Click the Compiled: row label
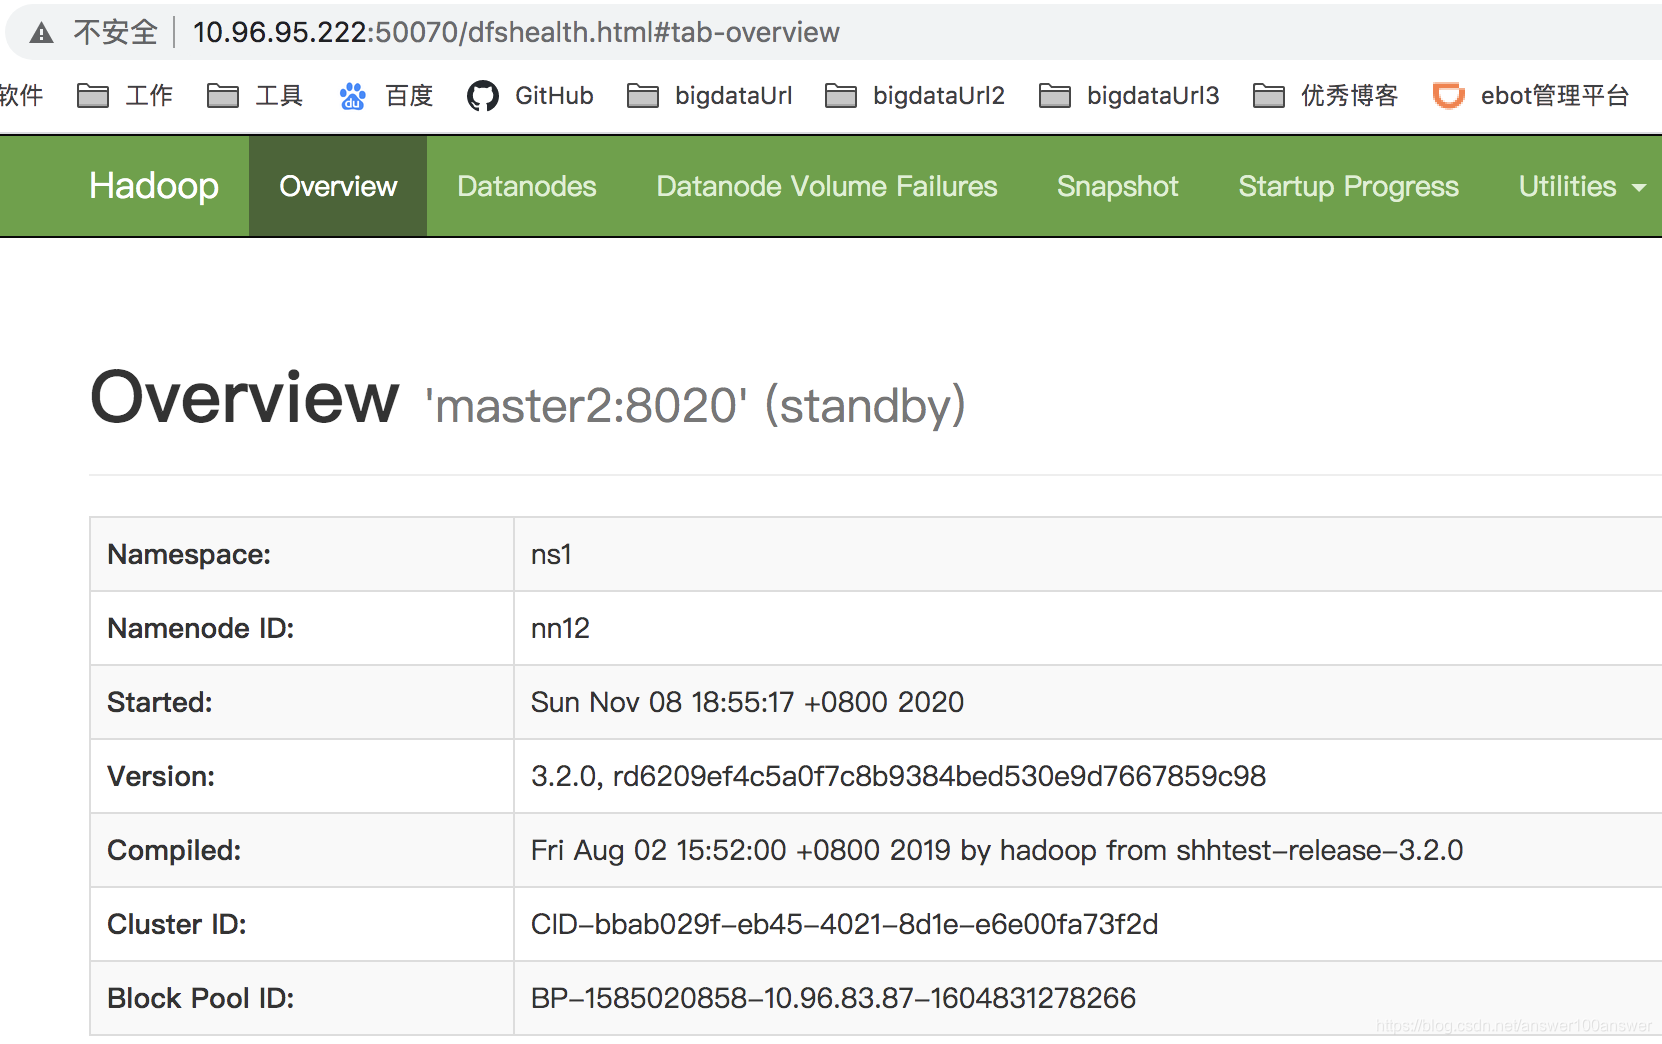1662x1044 pixels. pos(174,850)
